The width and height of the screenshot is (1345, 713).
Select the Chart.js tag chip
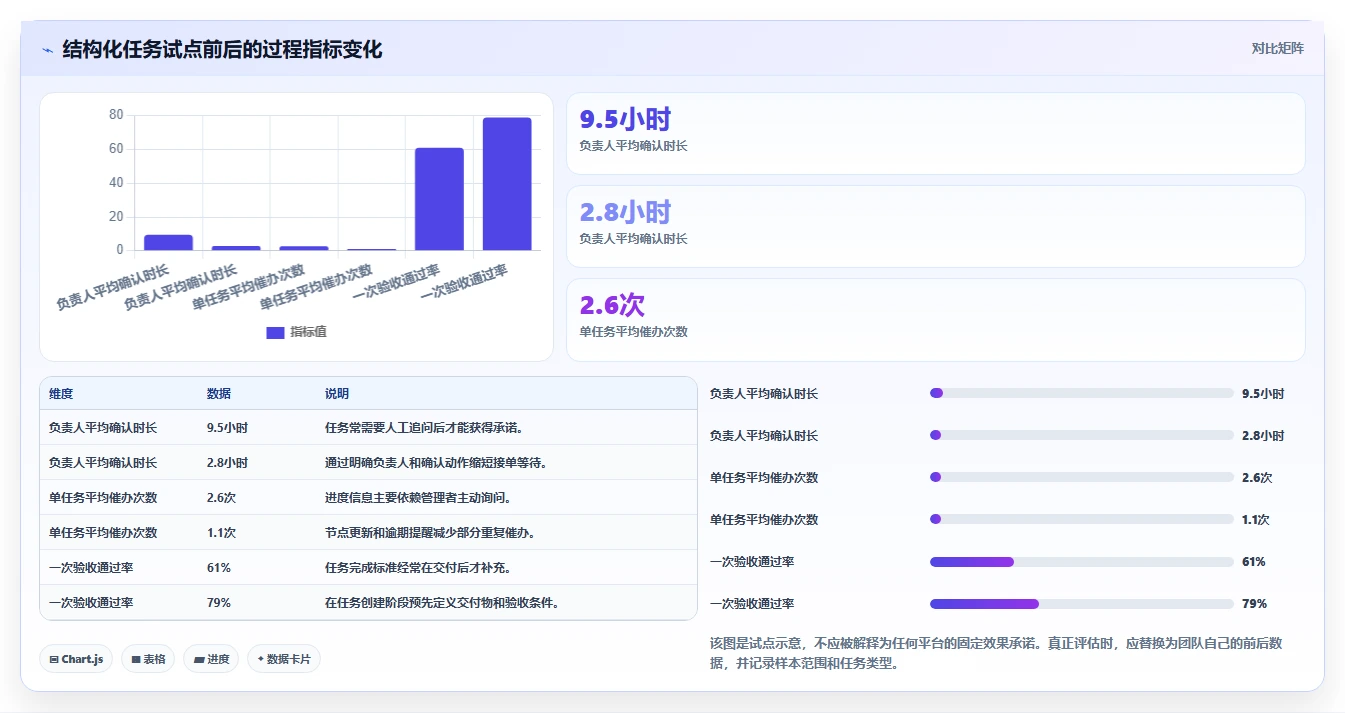coord(76,659)
